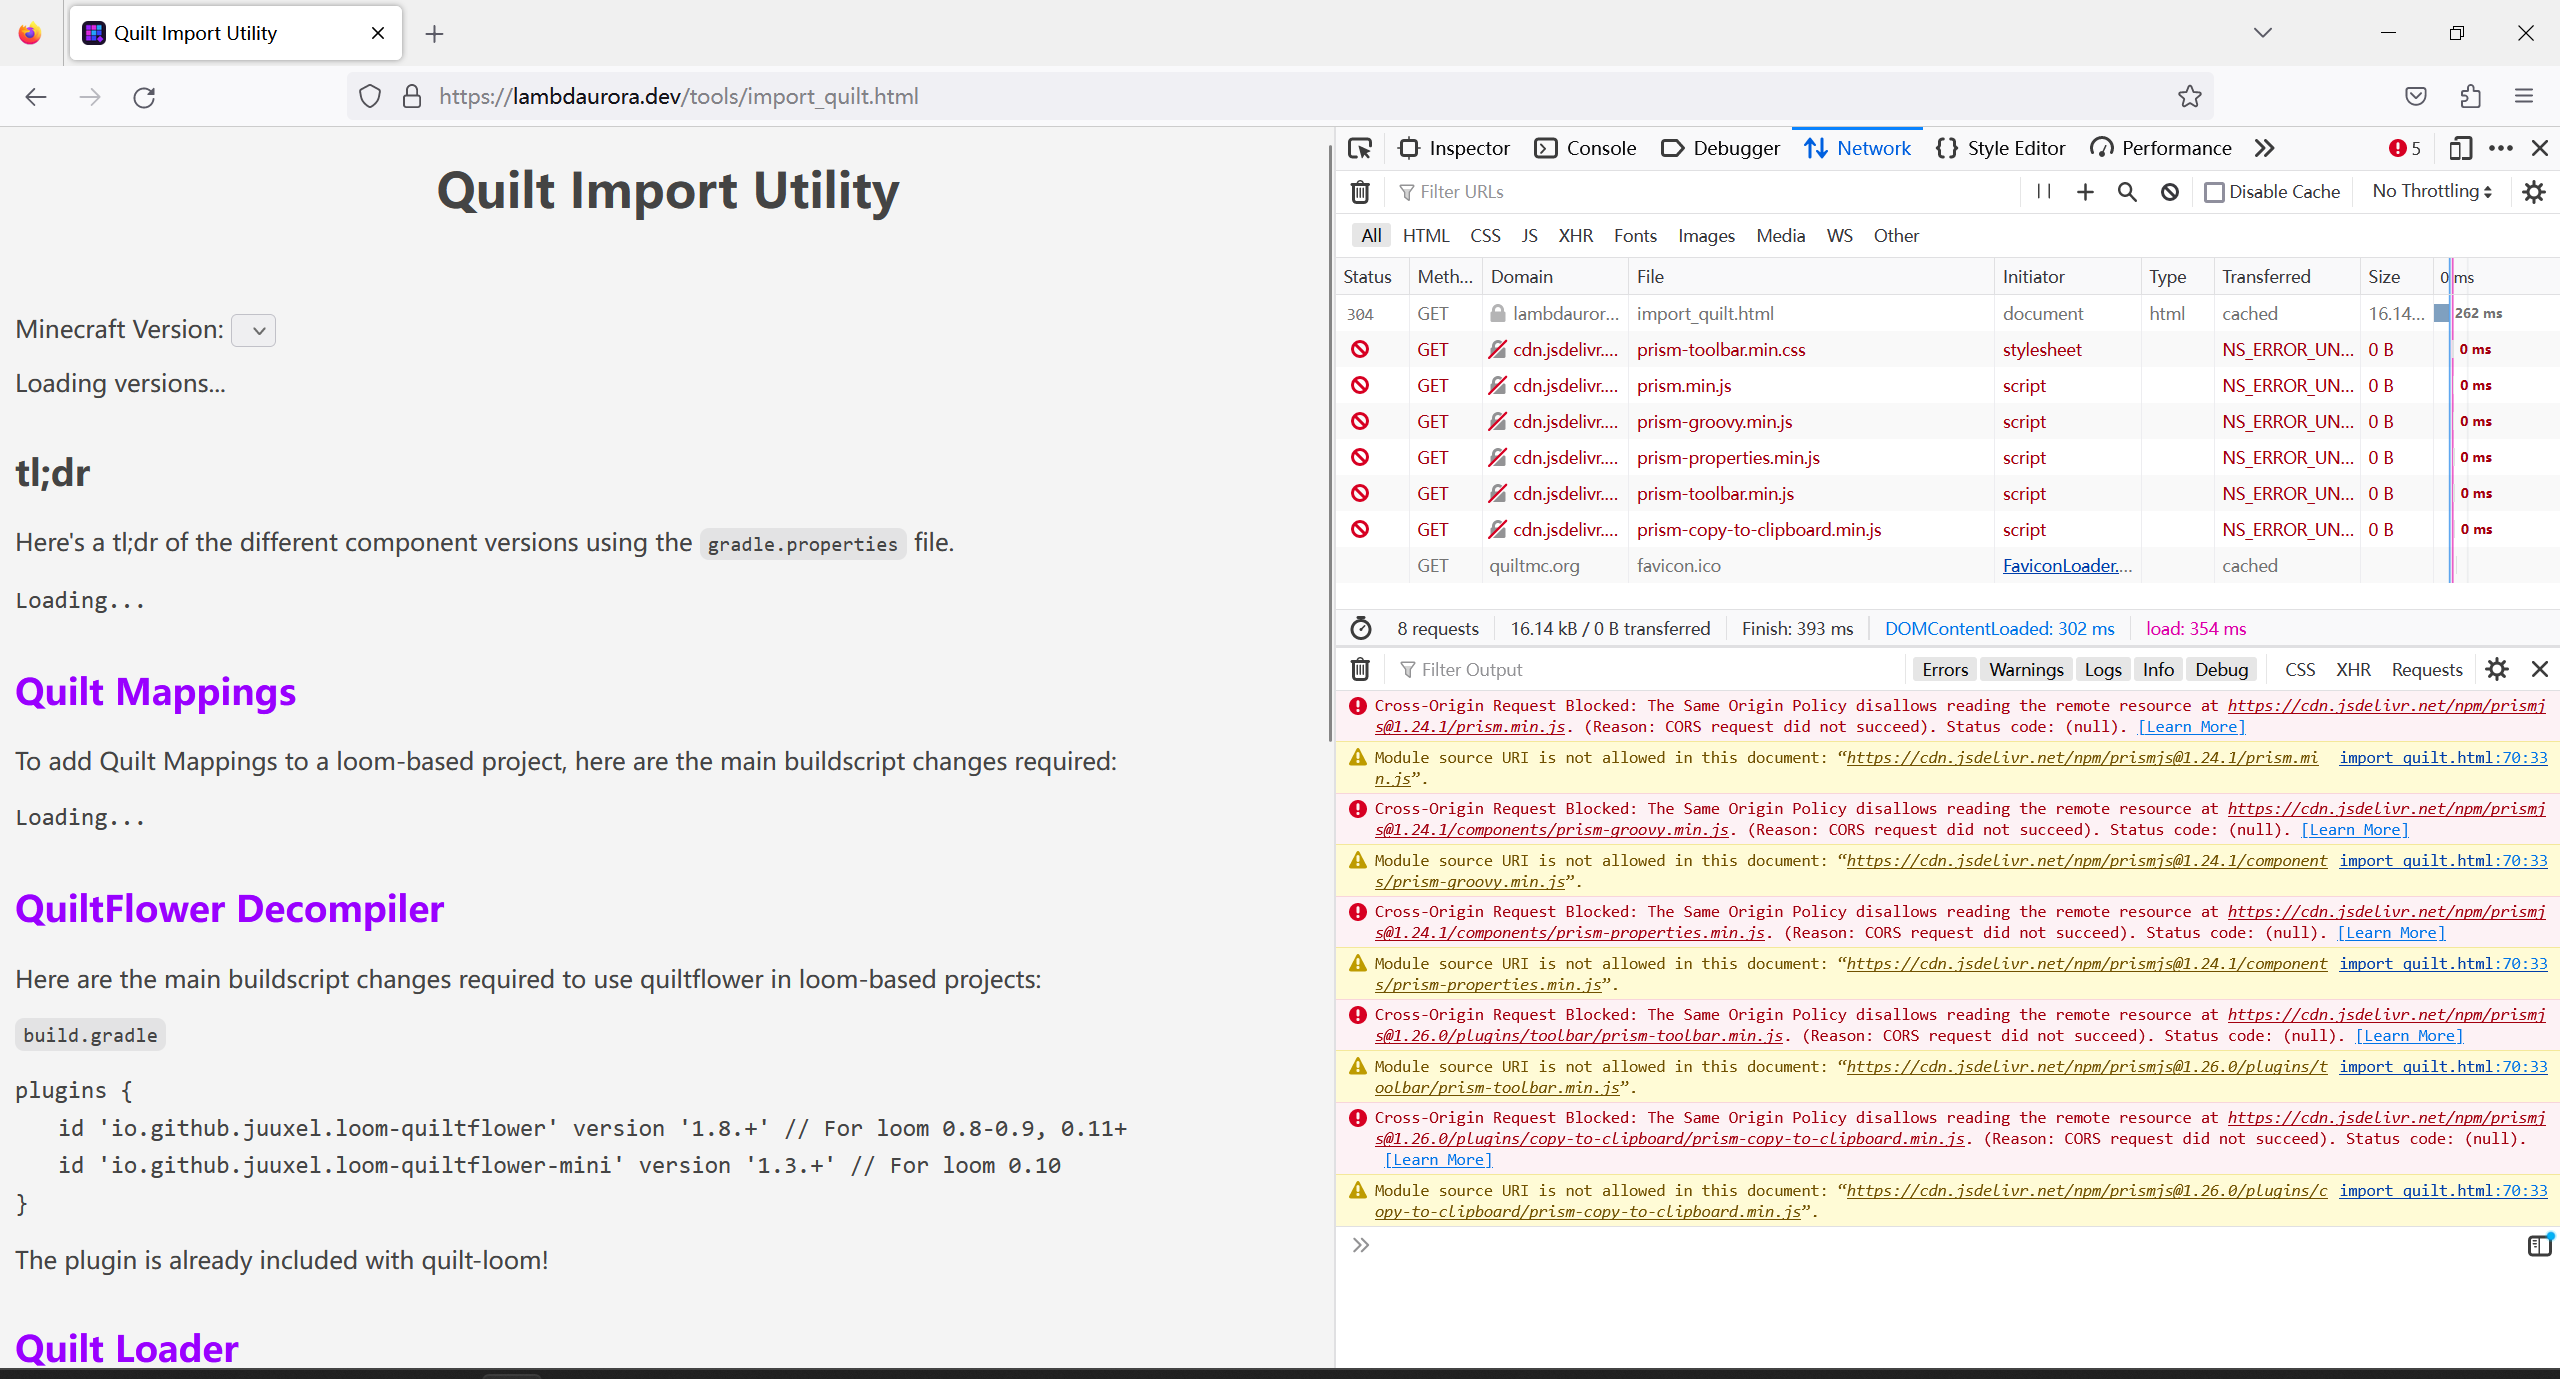This screenshot has width=2560, height=1379.
Task: Clear the console output with trash icon
Action: click(x=1360, y=669)
